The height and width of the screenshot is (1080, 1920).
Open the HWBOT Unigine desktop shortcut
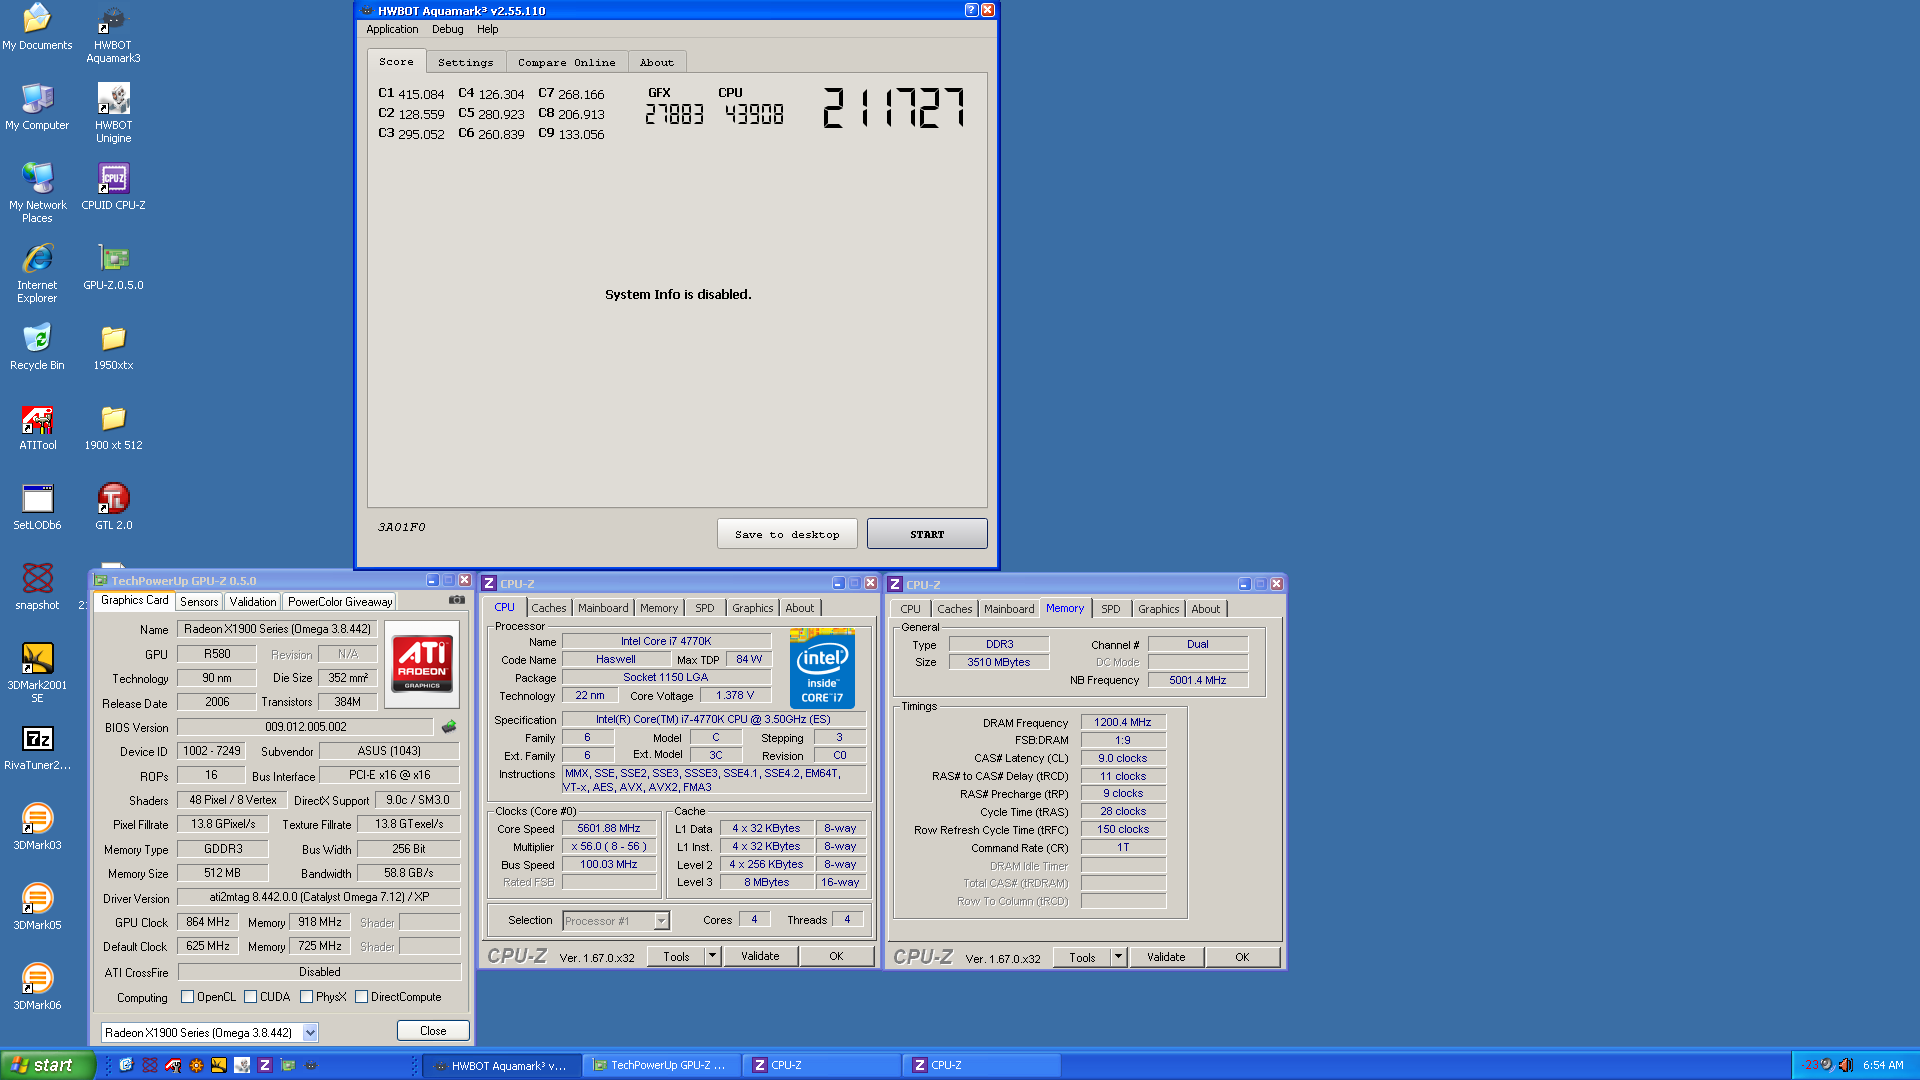pos(114,114)
